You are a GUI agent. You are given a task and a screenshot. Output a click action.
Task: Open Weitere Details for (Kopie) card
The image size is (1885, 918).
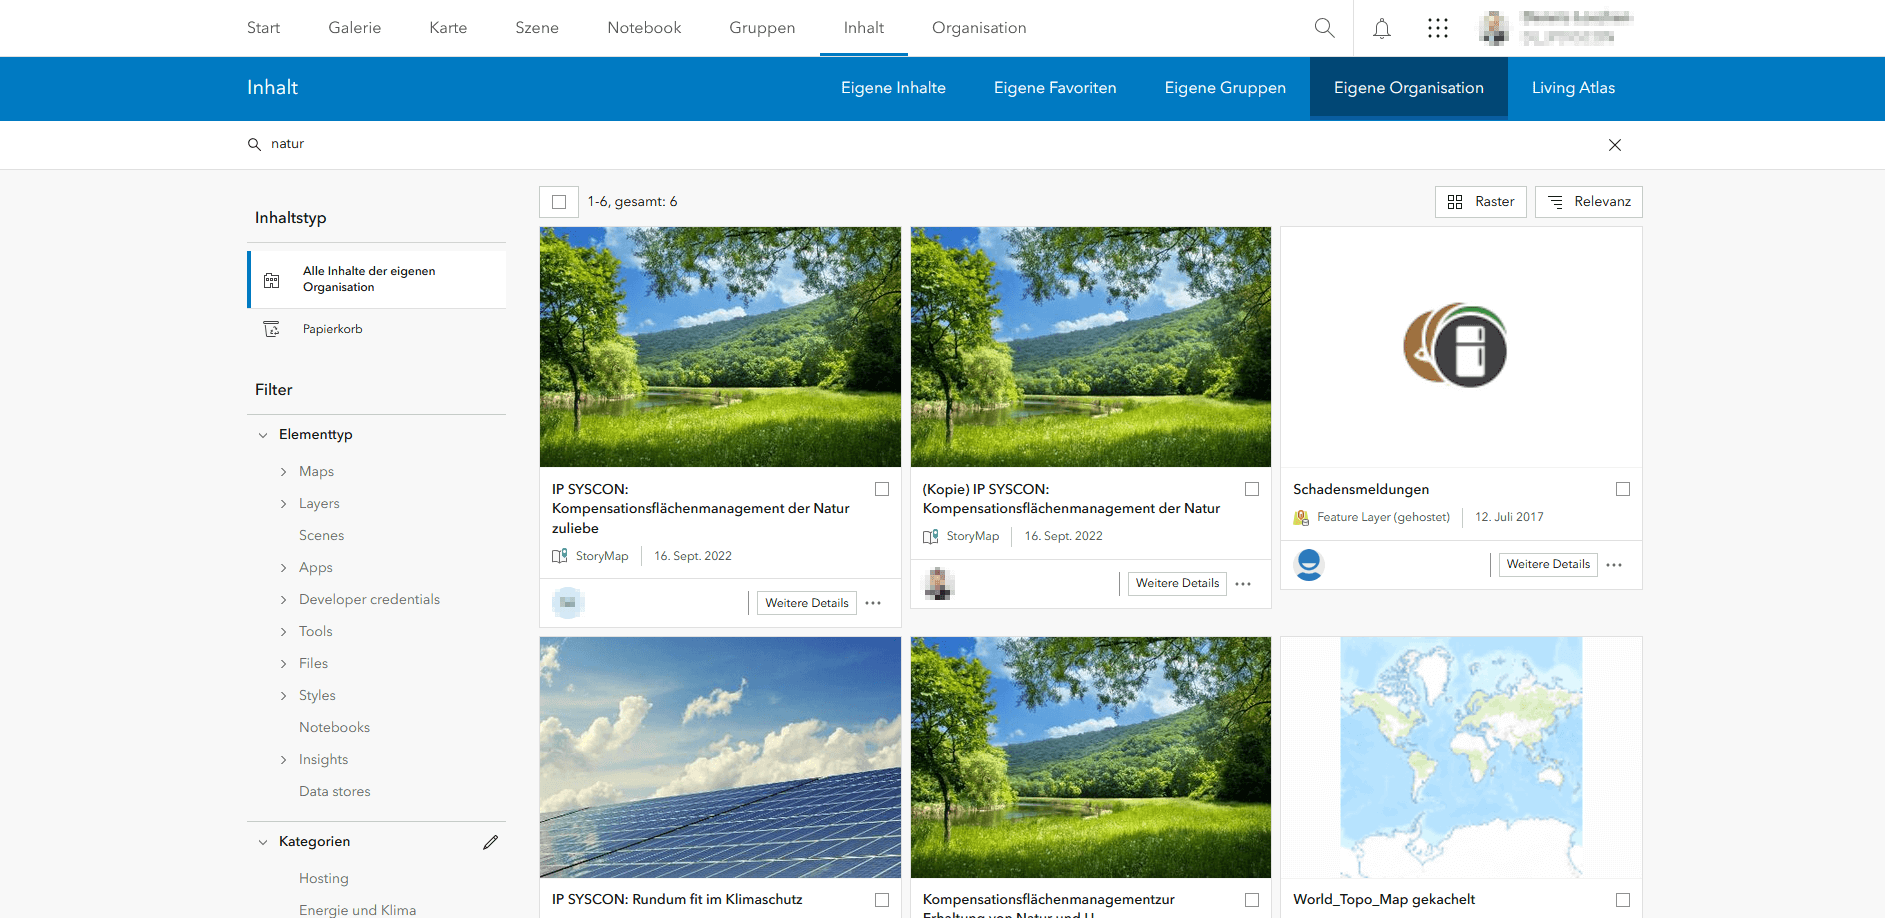tap(1177, 583)
